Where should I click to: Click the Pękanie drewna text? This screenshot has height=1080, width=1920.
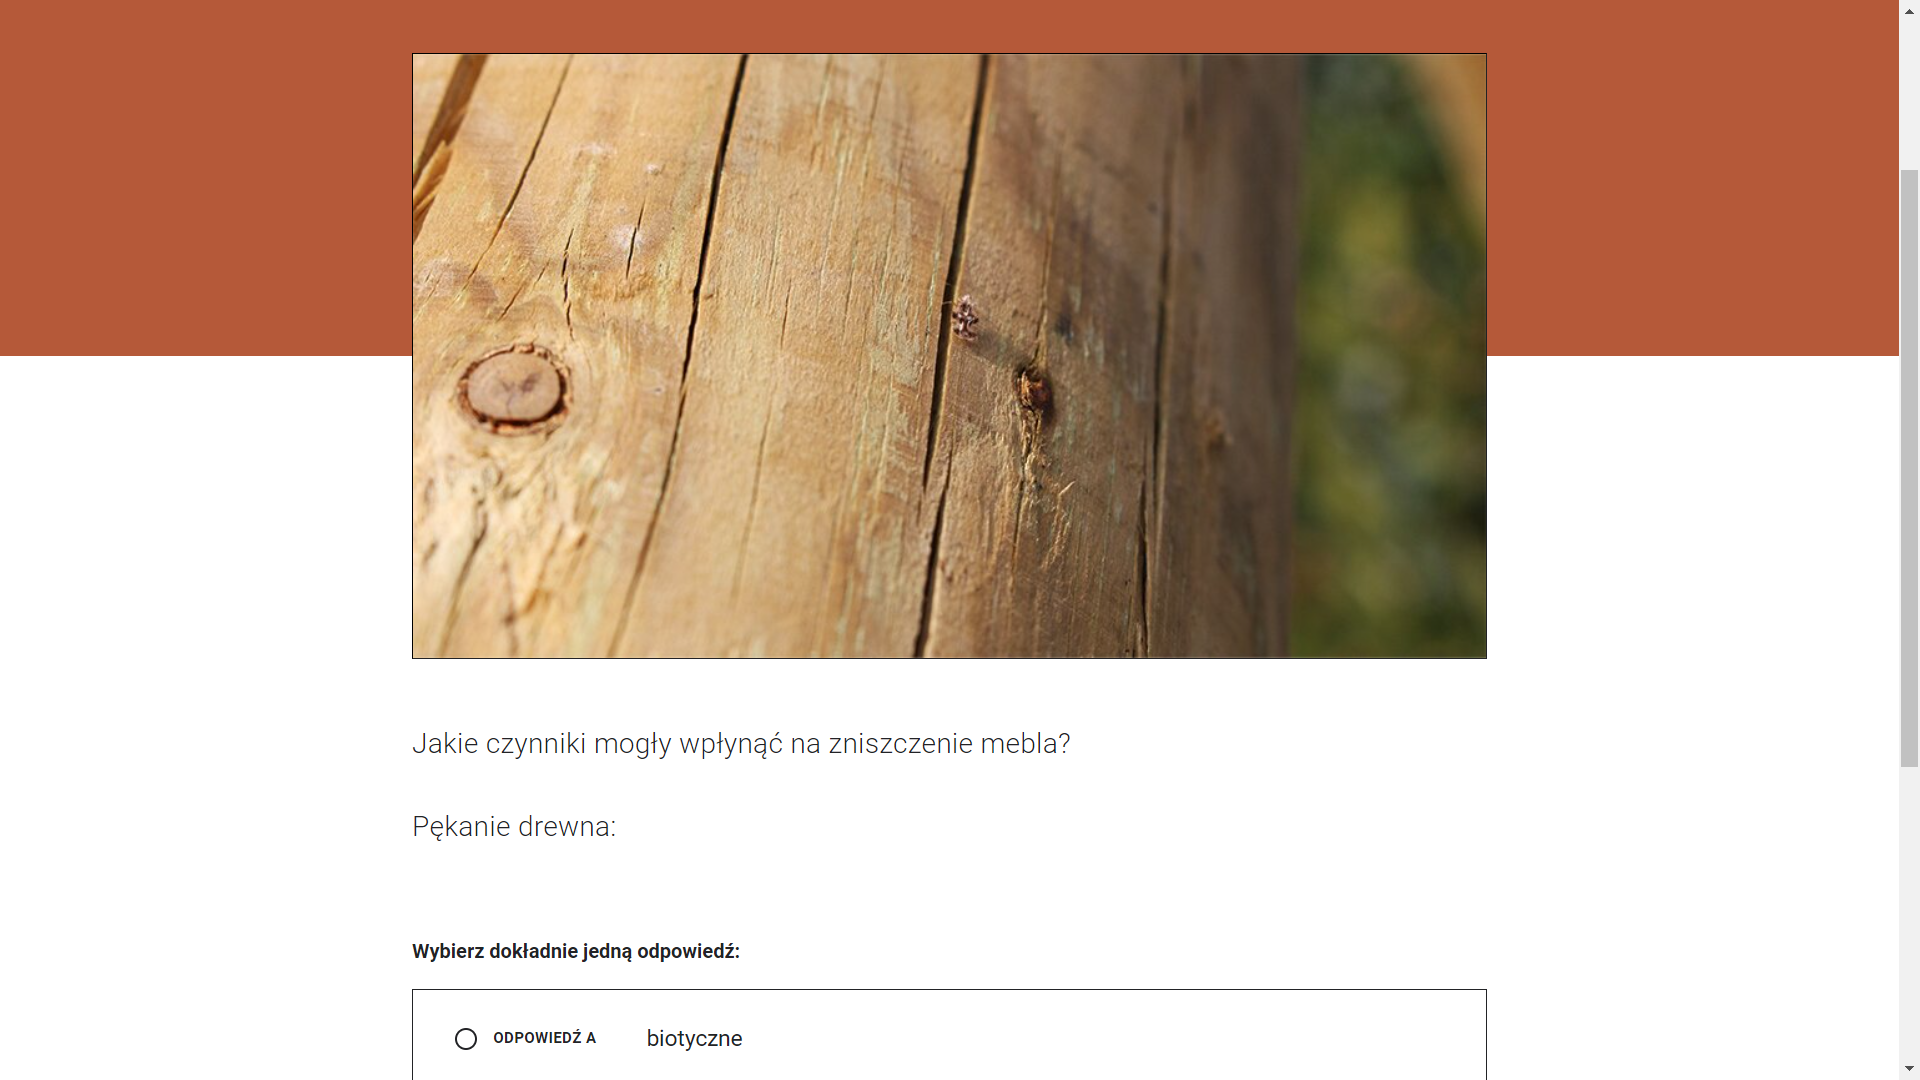pyautogui.click(x=514, y=827)
